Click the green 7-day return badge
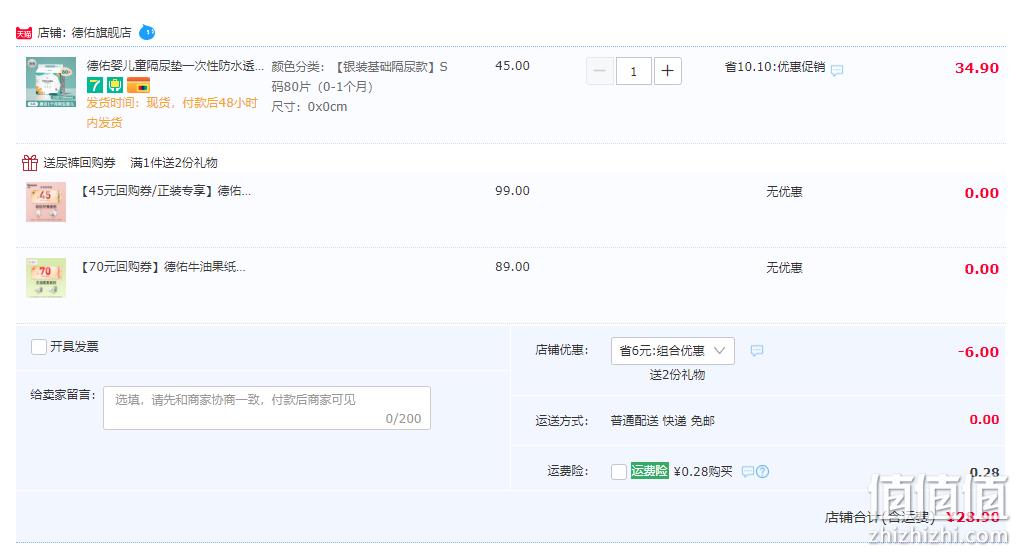Image resolution: width=1018 pixels, height=553 pixels. pos(95,84)
